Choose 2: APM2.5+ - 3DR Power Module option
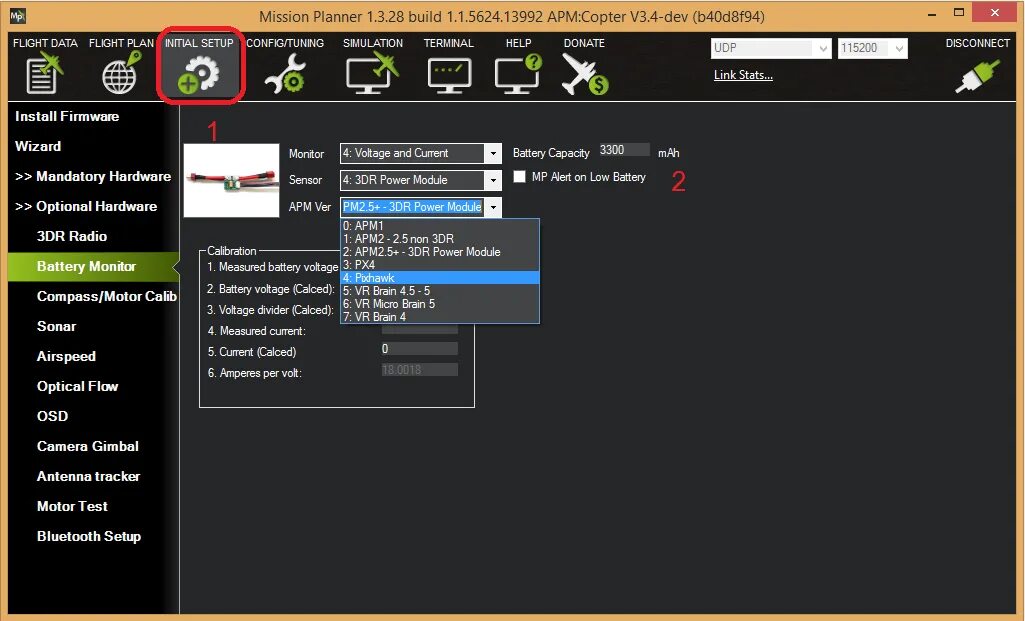This screenshot has width=1025, height=621. (x=440, y=252)
